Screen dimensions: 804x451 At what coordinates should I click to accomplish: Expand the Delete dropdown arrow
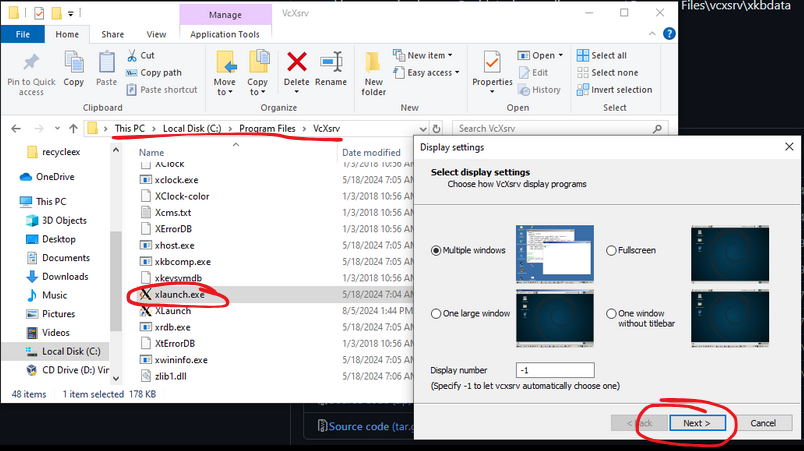point(296,92)
